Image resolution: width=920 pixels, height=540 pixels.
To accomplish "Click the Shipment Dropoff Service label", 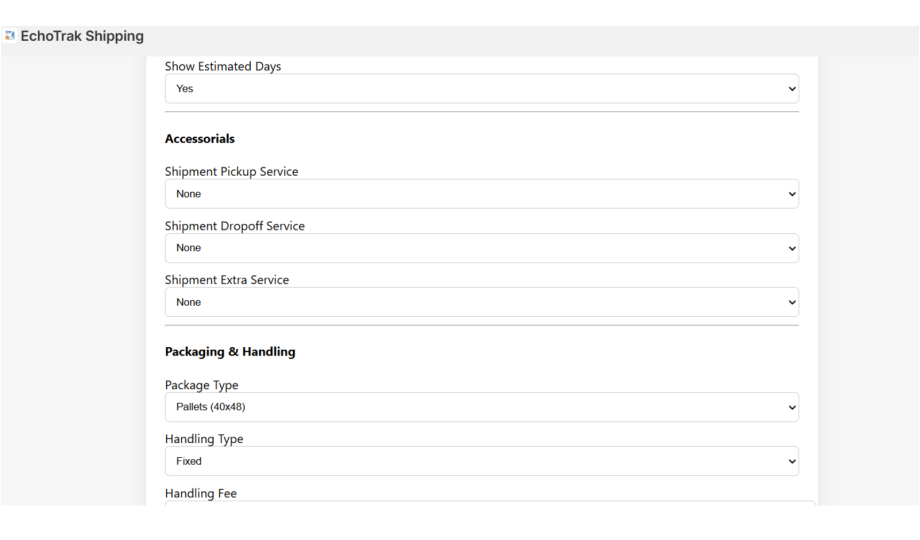I will click(x=234, y=226).
